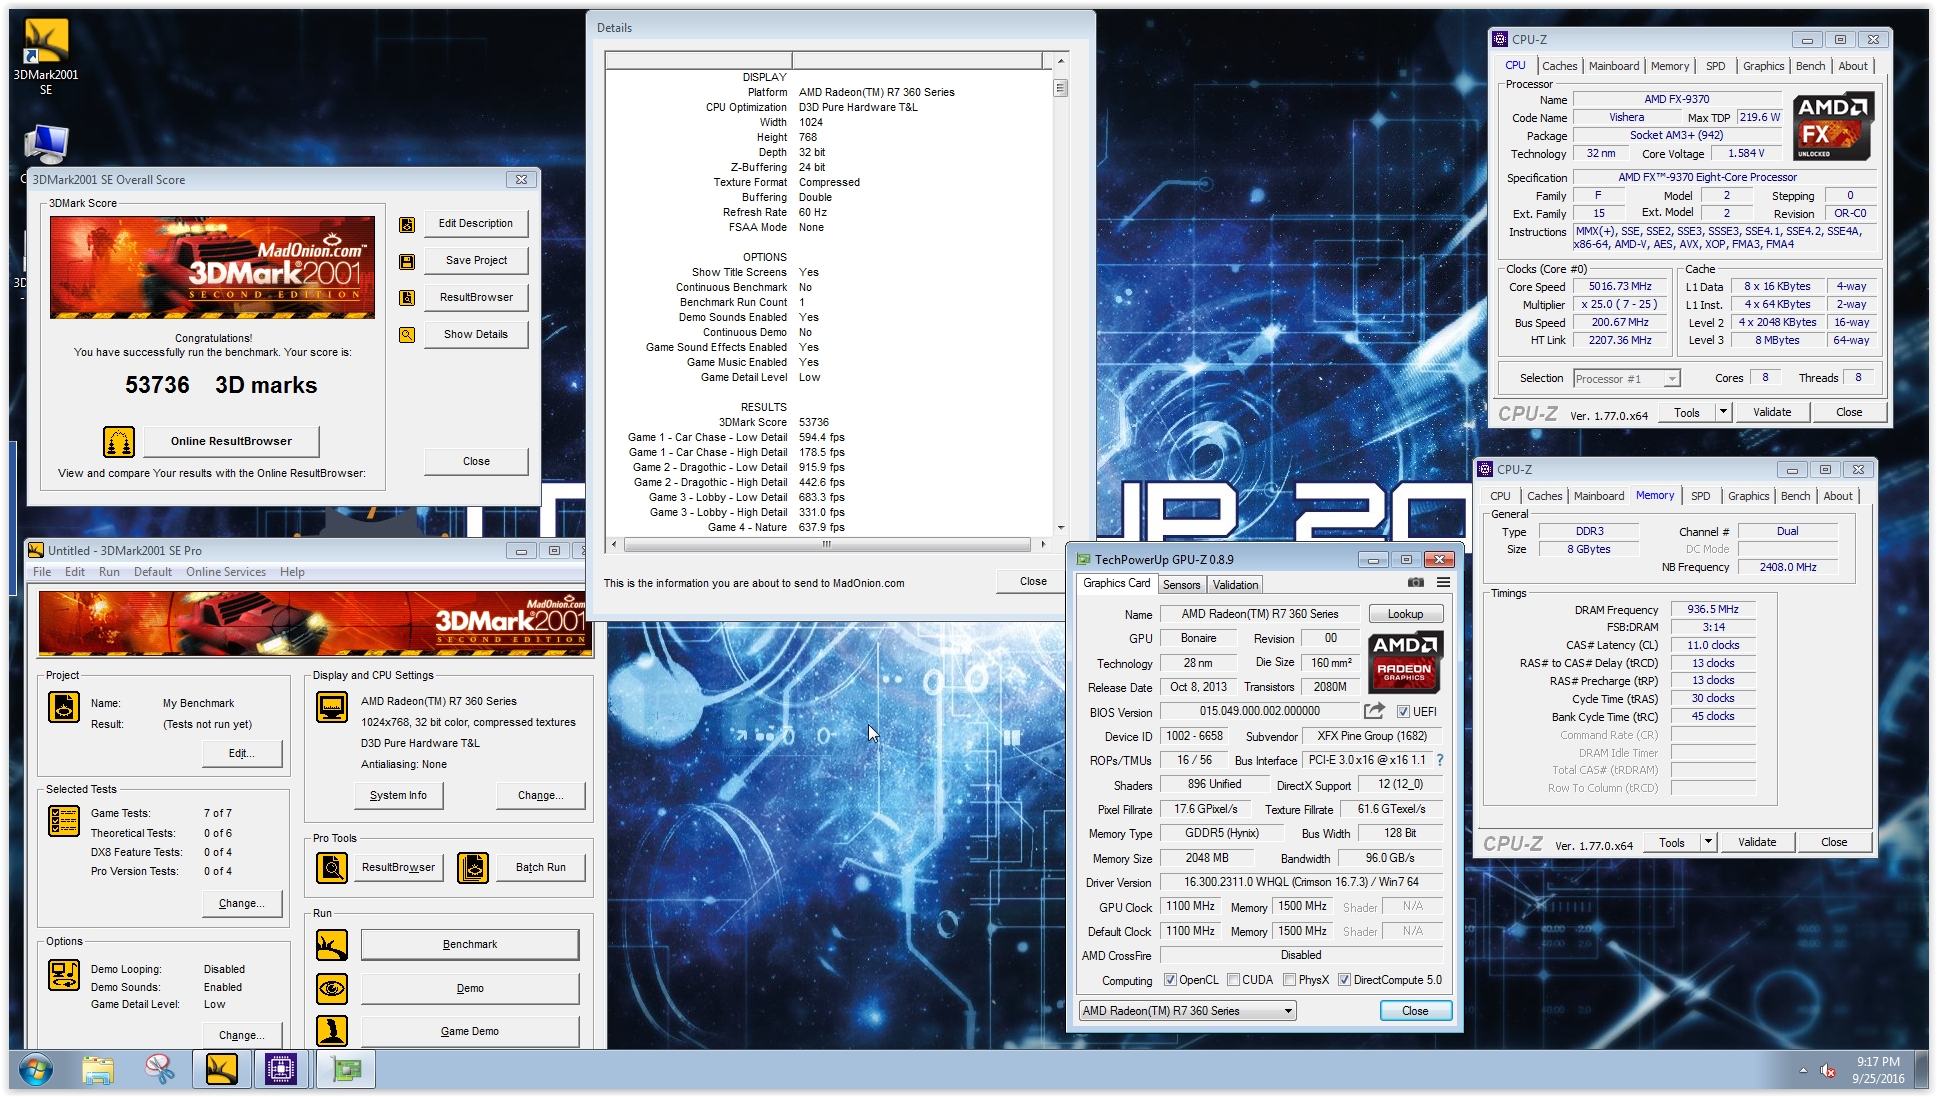Click the Game Demo joystick icon
The width and height of the screenshot is (1937, 1097).
(332, 1031)
